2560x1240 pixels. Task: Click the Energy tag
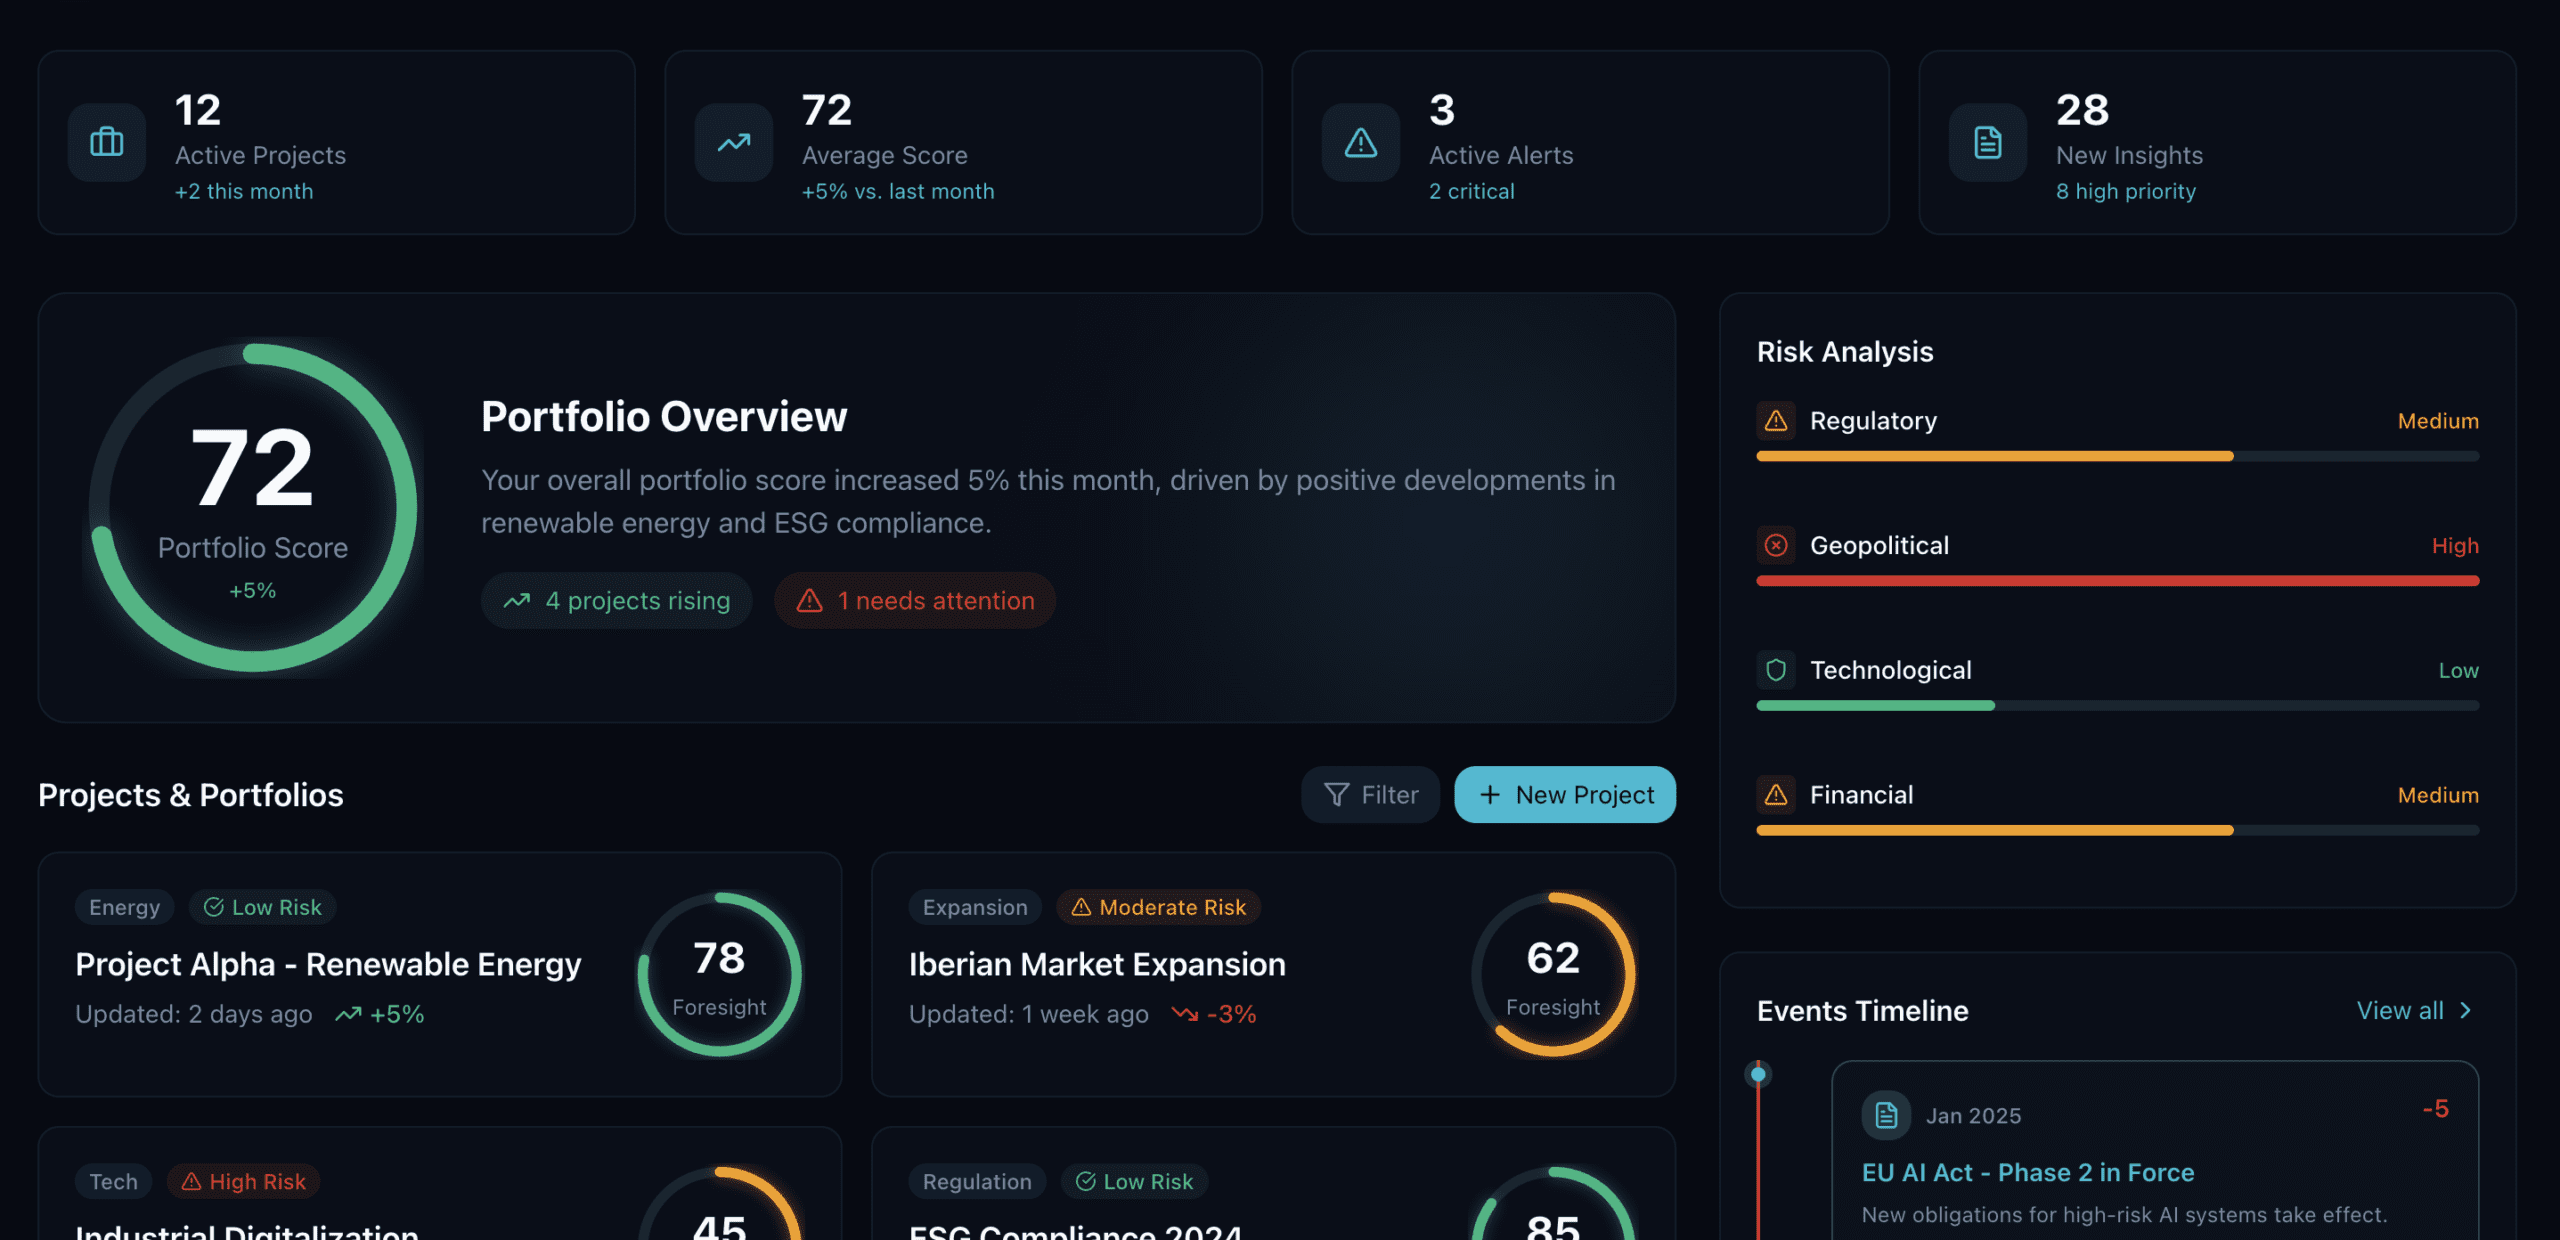(125, 907)
